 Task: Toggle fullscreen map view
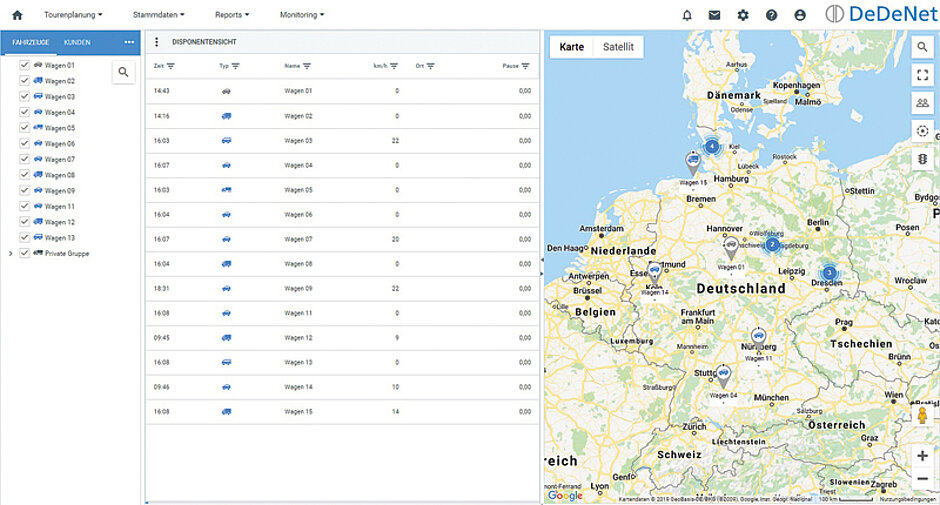(922, 74)
